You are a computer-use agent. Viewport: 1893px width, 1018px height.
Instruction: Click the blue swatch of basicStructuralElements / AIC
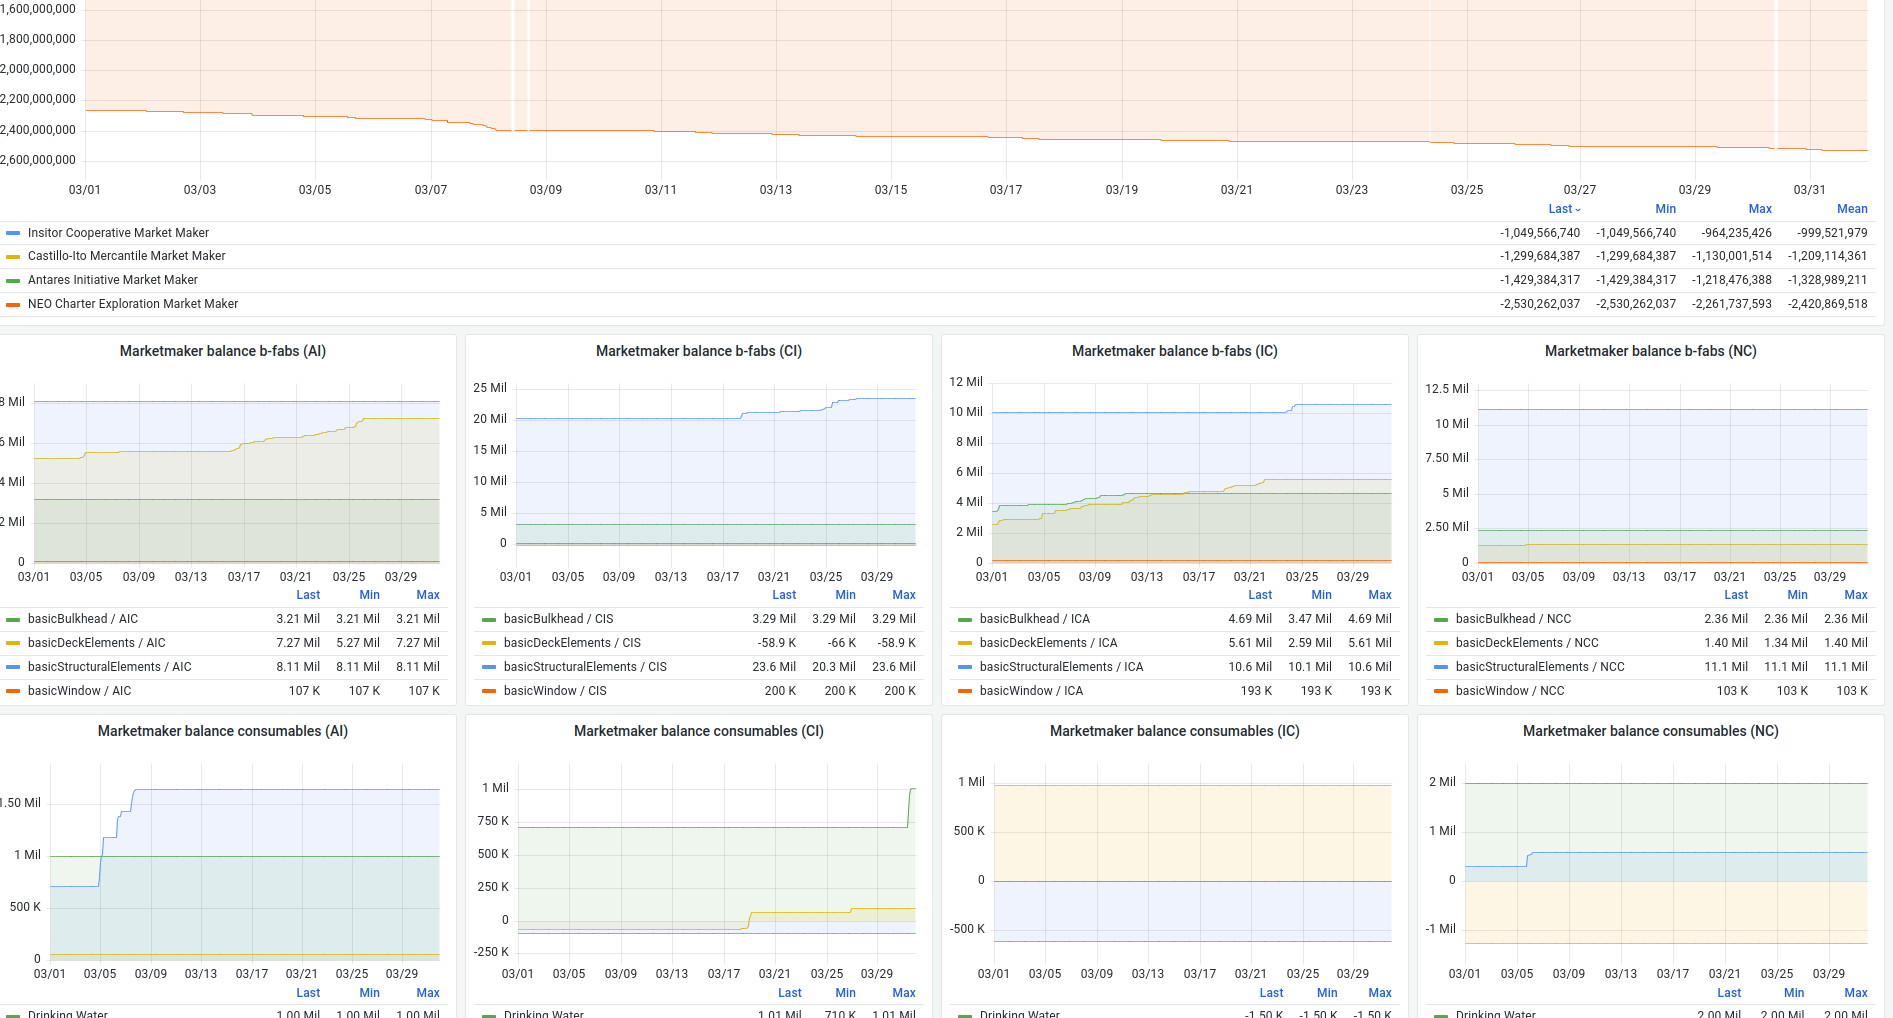pos(13,668)
